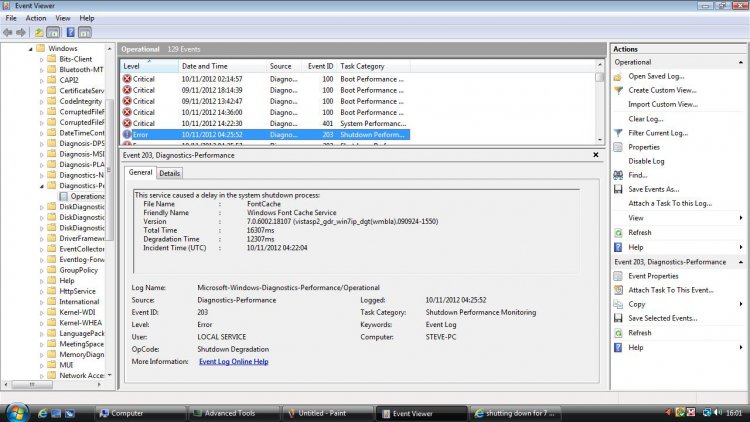Select the GroupPolicy folder
This screenshot has width=750, height=422.
tap(78, 270)
